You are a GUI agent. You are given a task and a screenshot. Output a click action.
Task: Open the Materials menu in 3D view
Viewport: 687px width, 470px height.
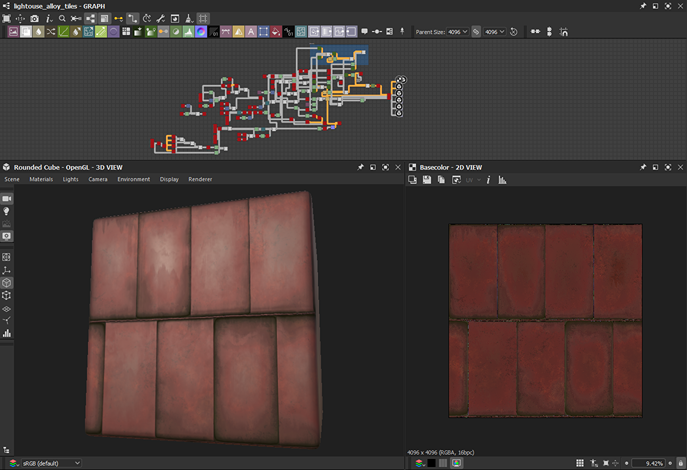[x=41, y=179]
